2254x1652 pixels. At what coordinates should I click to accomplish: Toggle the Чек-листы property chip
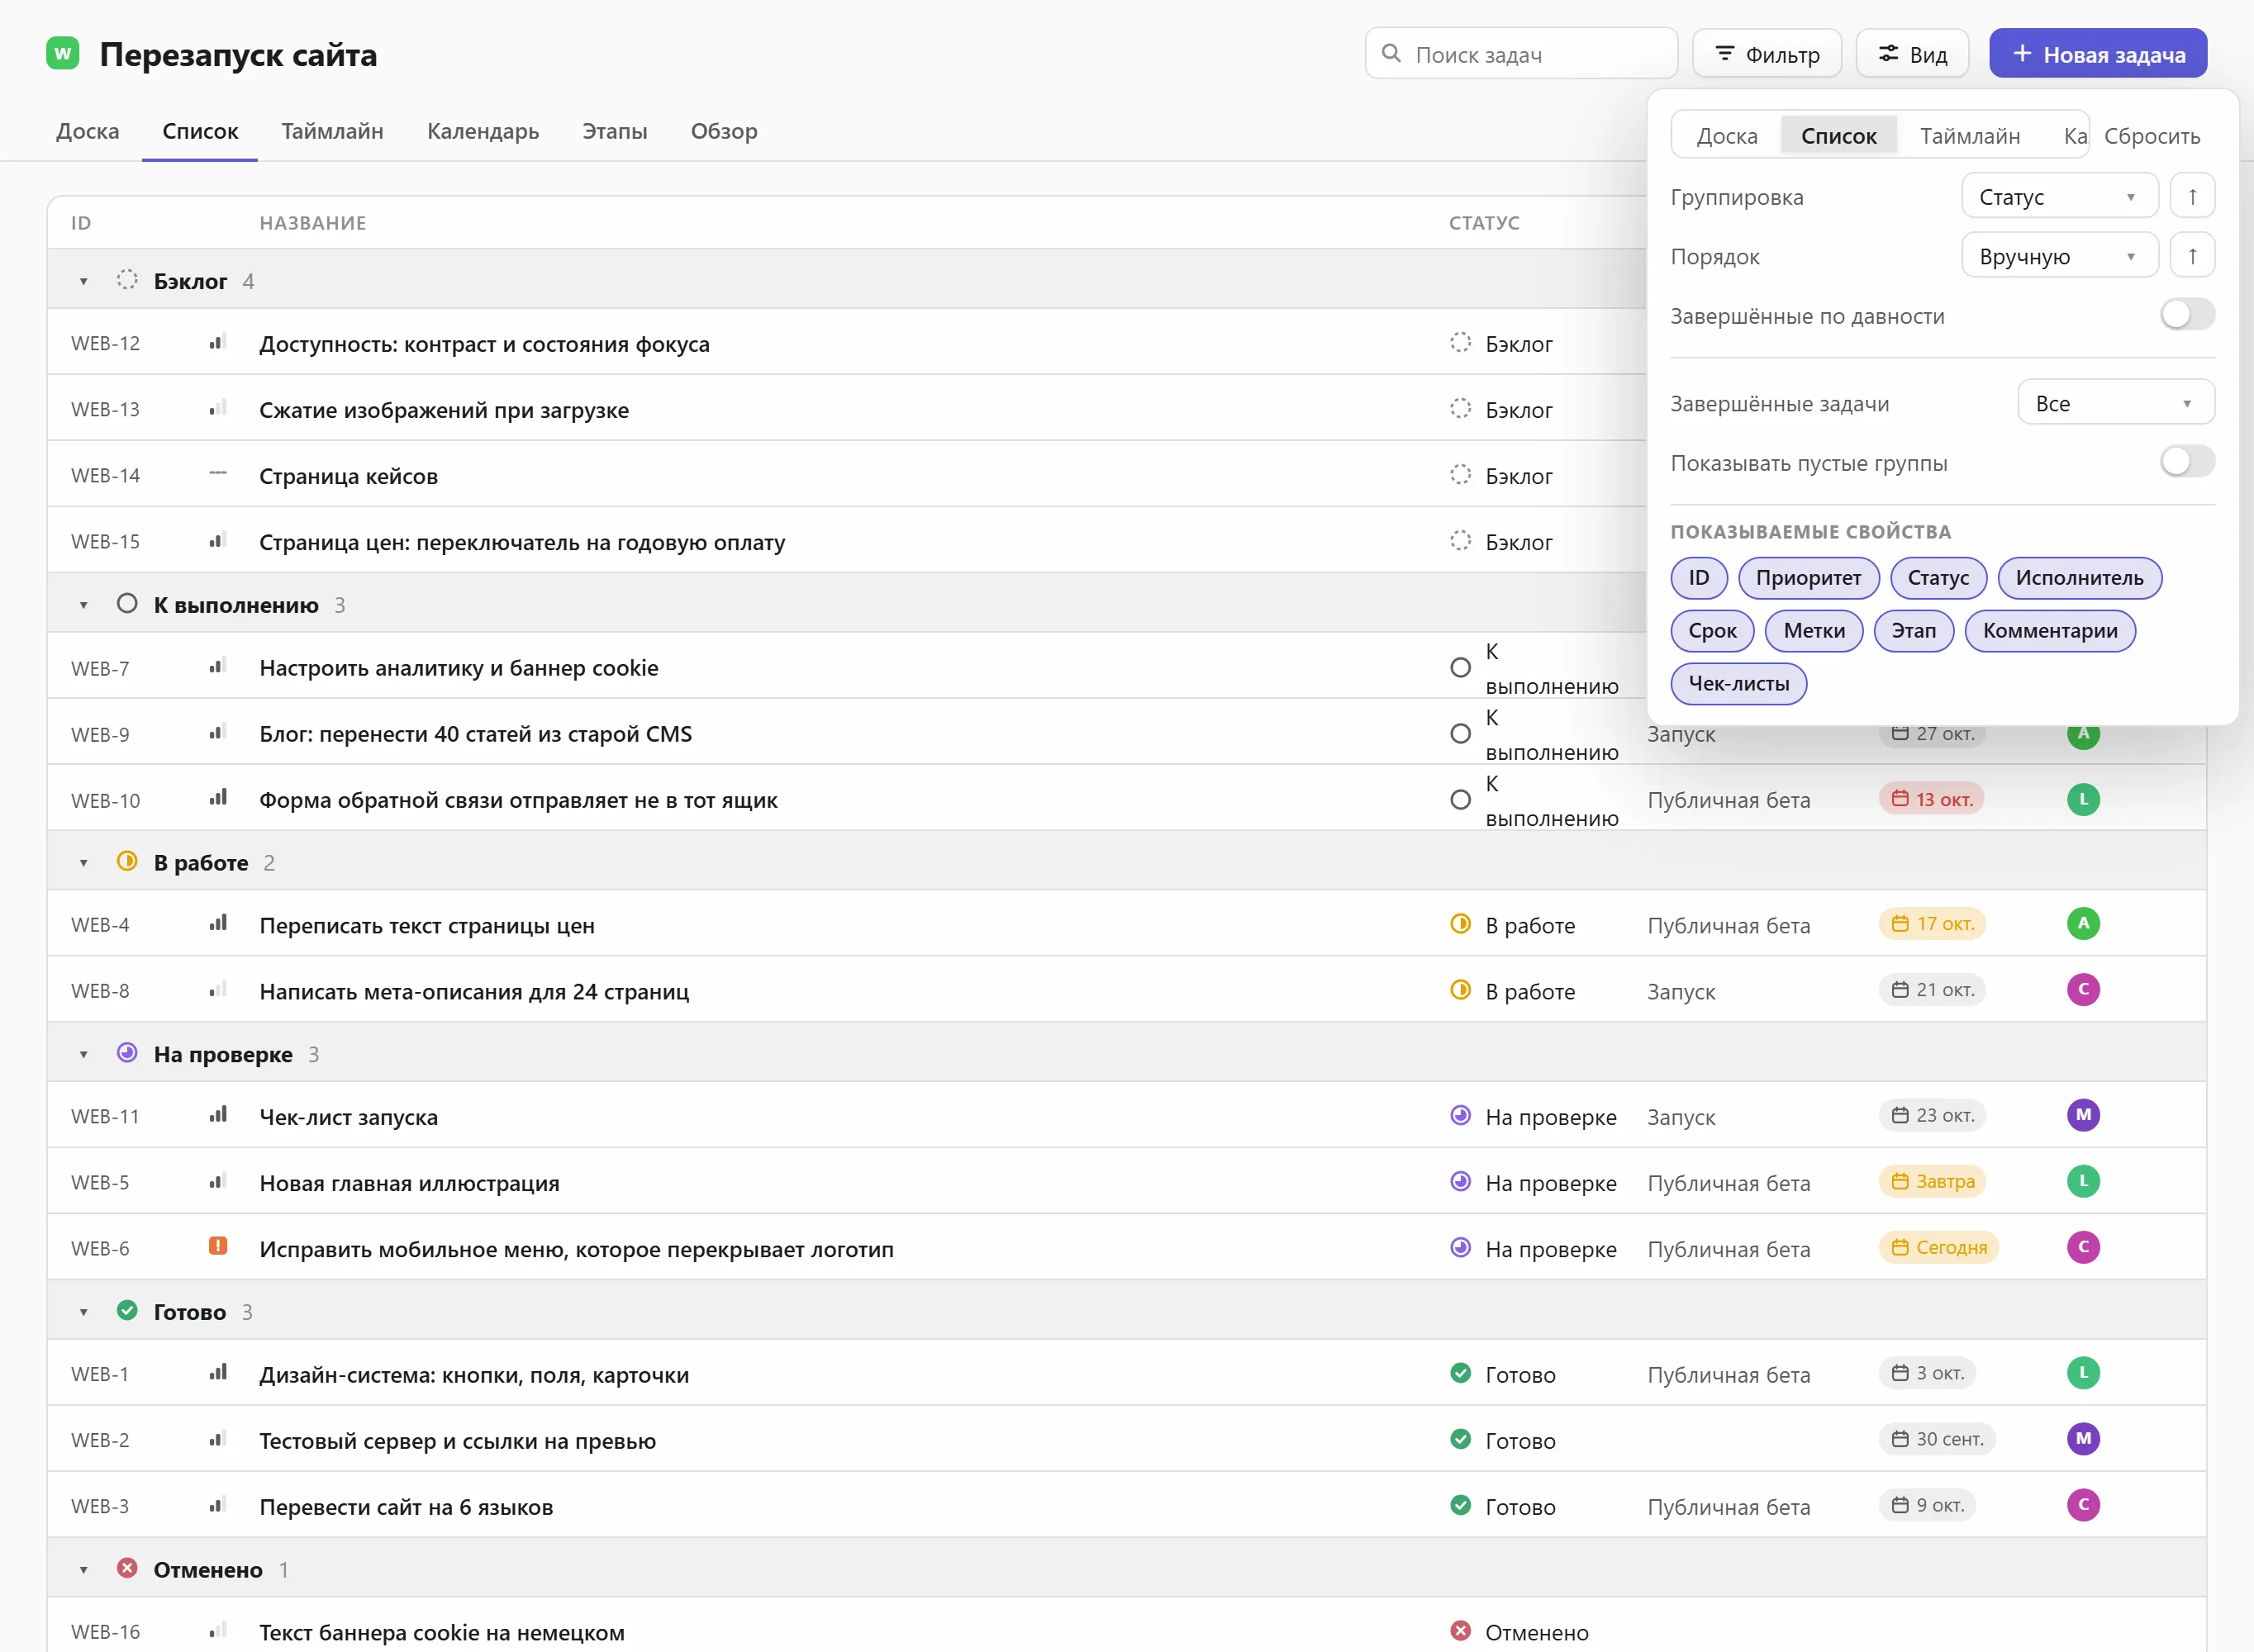[1738, 684]
